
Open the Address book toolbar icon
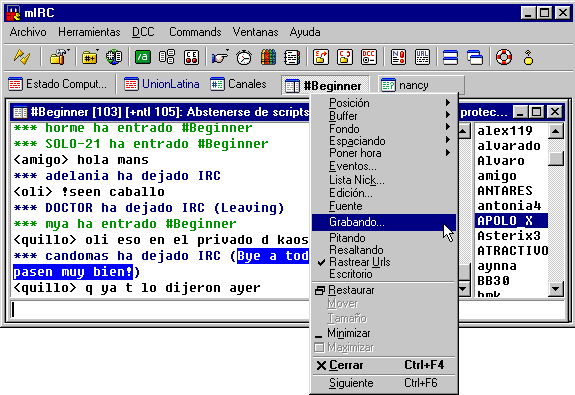point(292,57)
